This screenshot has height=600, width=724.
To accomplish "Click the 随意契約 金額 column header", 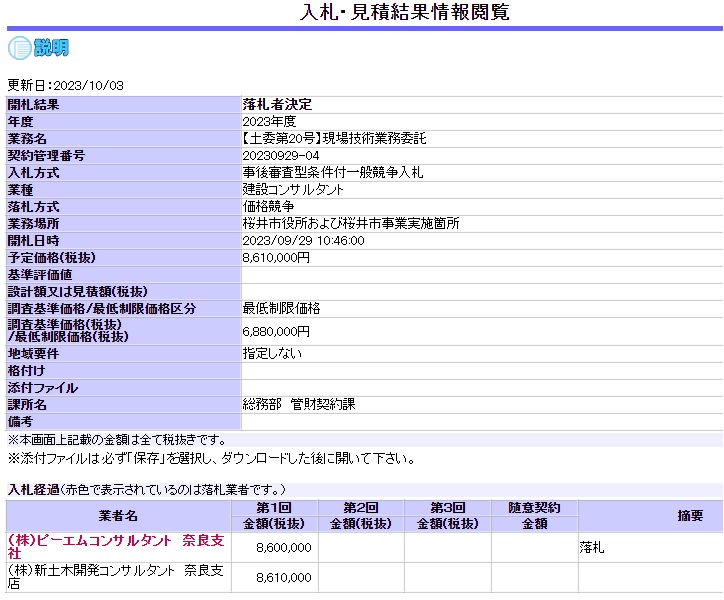I will click(x=534, y=516).
